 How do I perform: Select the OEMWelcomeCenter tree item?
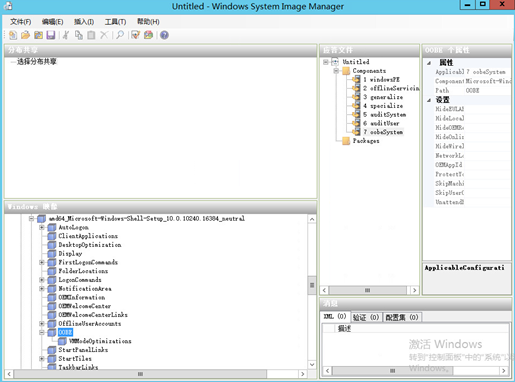(85, 306)
